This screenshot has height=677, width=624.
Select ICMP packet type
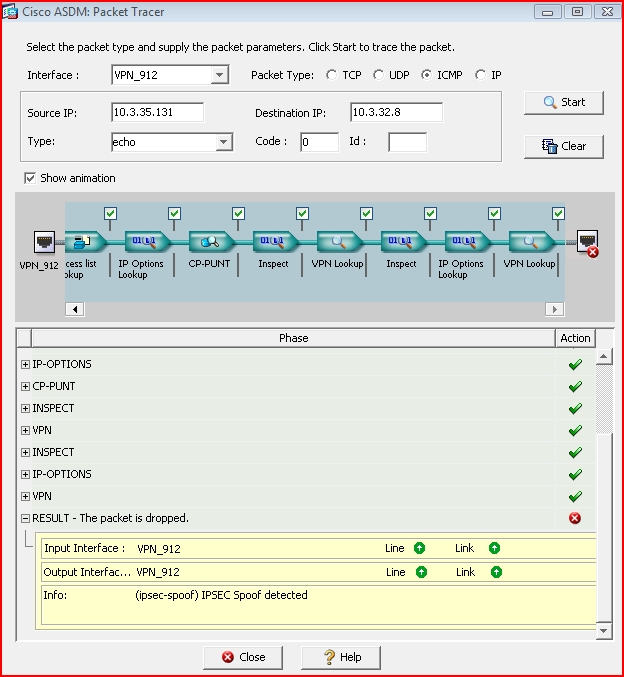pyautogui.click(x=426, y=75)
